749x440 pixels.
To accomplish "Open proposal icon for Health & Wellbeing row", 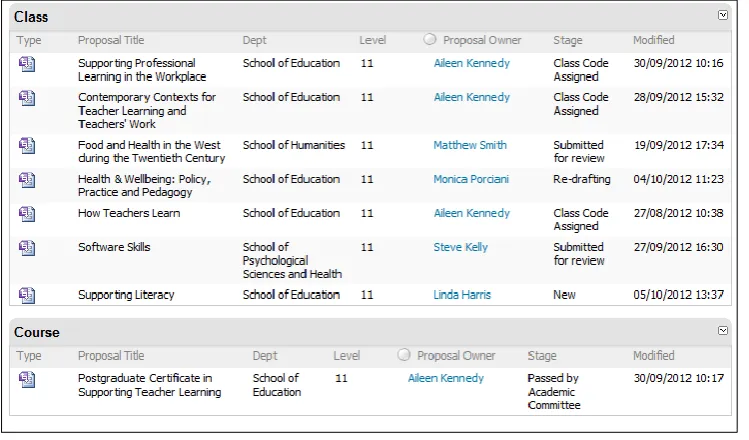I will [27, 180].
